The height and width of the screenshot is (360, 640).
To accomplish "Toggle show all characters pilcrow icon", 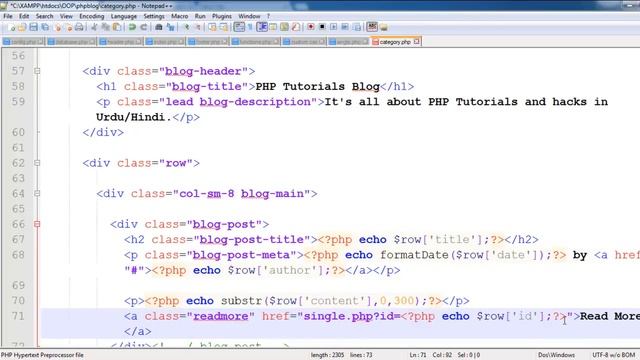I will 250,27.
